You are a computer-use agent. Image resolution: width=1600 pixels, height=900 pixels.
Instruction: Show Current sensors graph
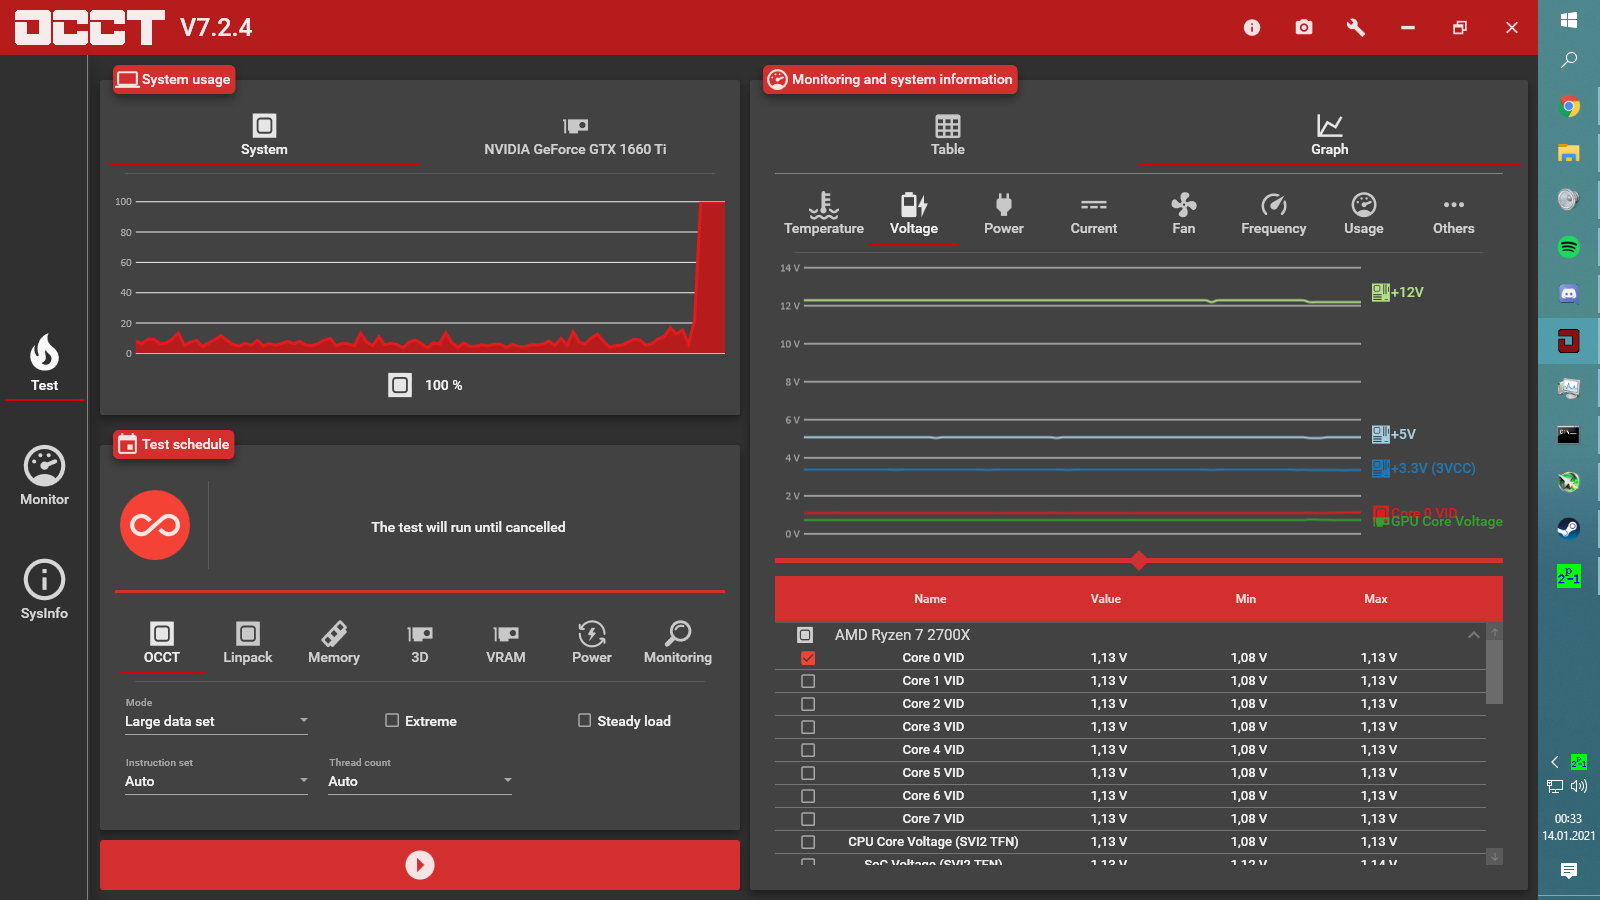tap(1094, 213)
